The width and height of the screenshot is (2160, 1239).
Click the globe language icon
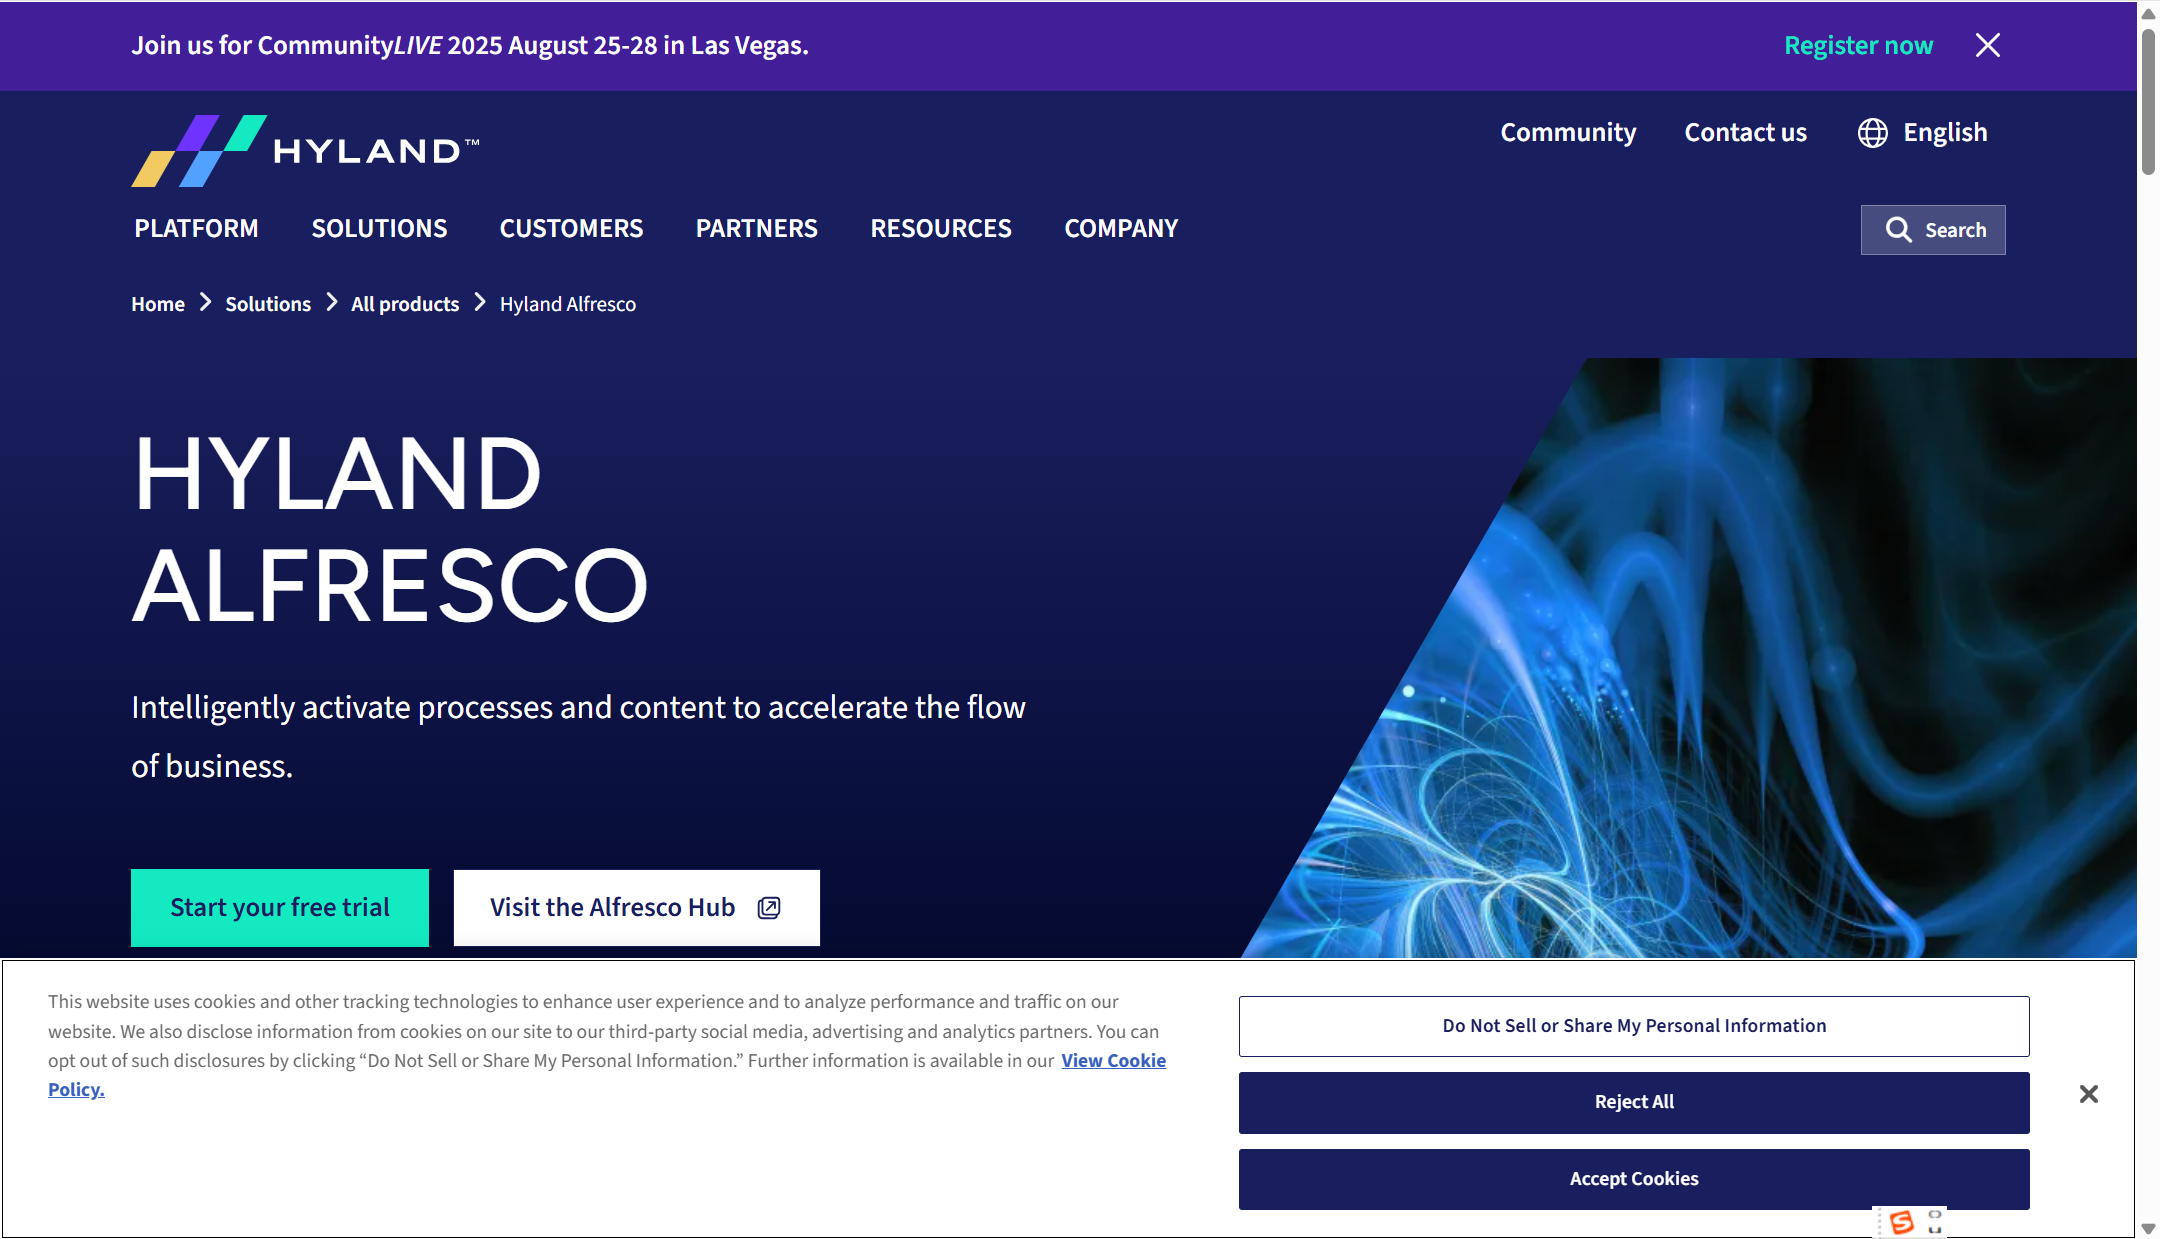(x=1872, y=133)
